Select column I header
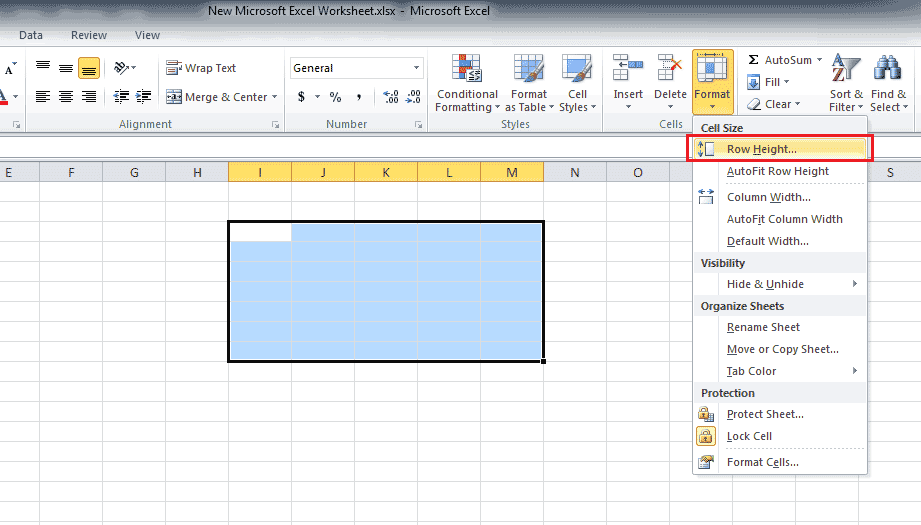This screenshot has width=921, height=525. click(x=260, y=173)
